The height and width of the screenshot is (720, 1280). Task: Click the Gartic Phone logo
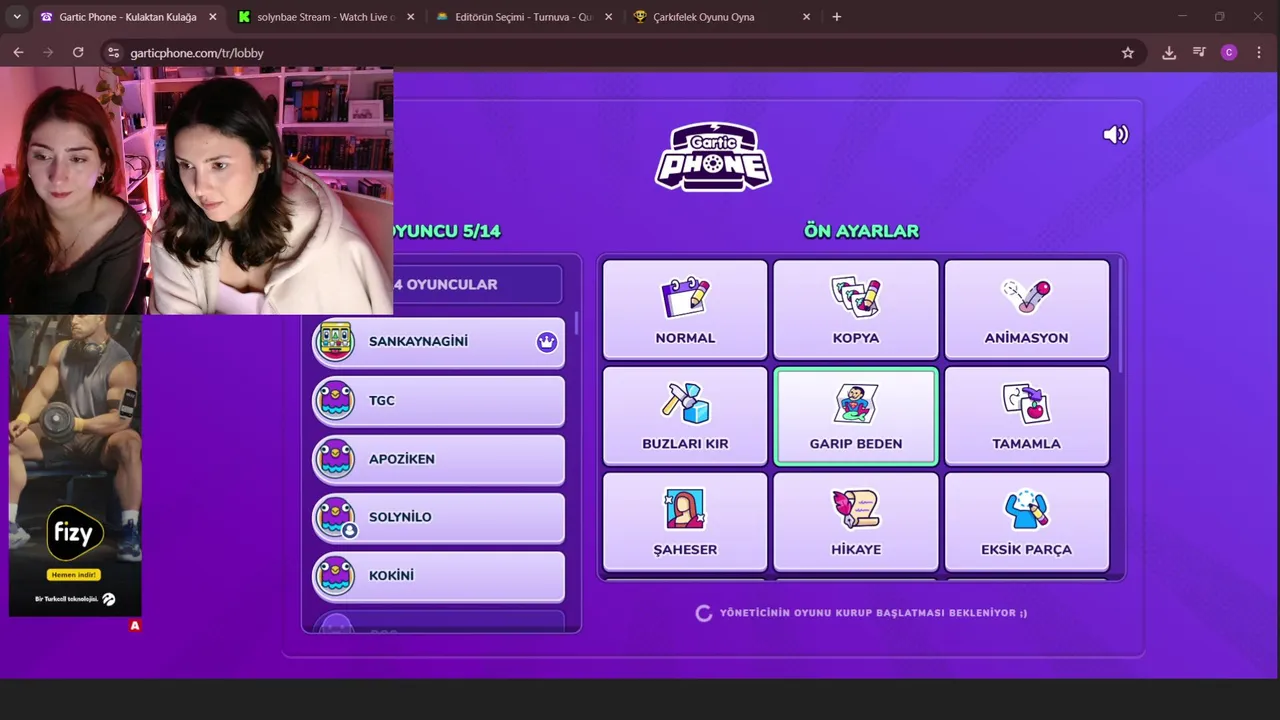click(x=713, y=156)
